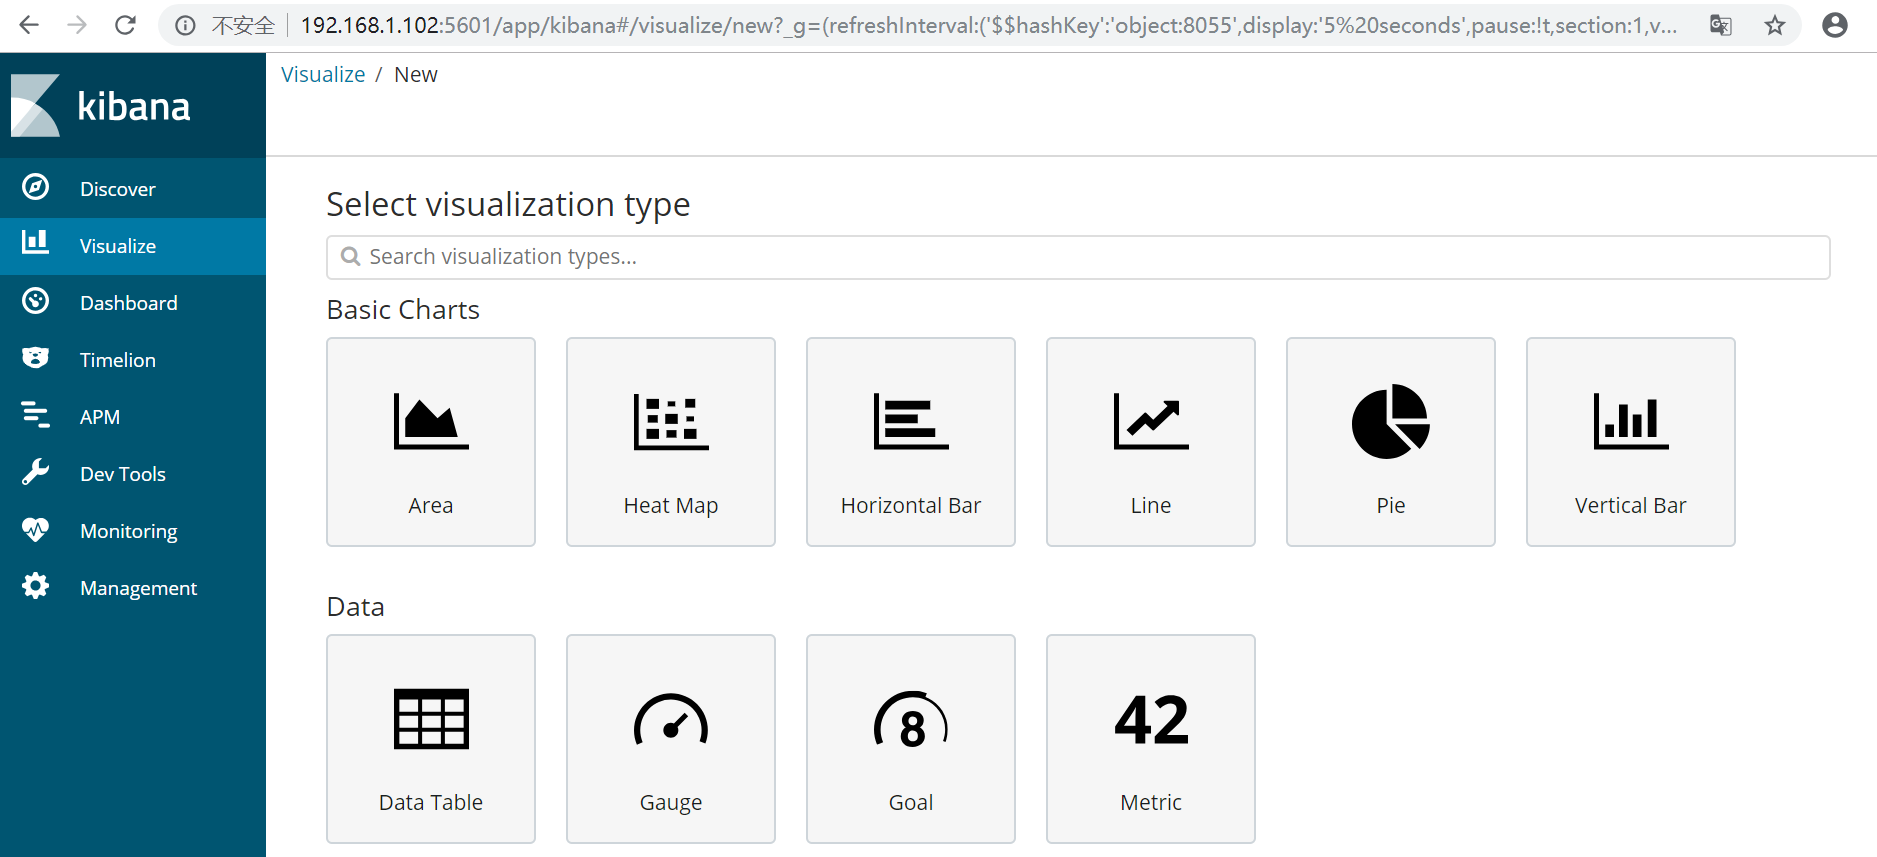Click the Visualize bar chart sidebar icon
Viewport: 1877px width, 857px height.
tap(35, 242)
